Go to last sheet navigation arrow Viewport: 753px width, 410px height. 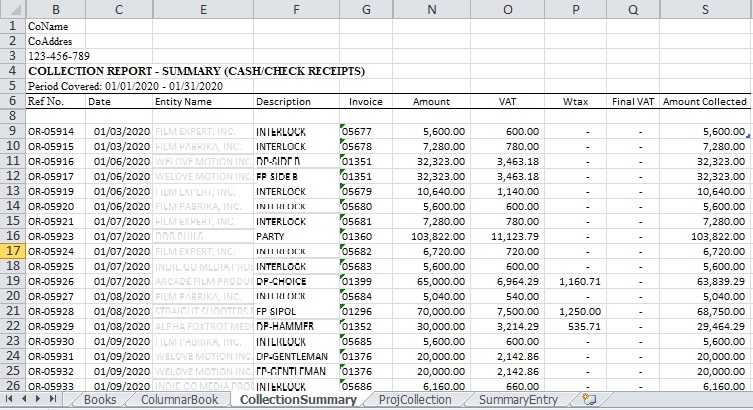53,399
